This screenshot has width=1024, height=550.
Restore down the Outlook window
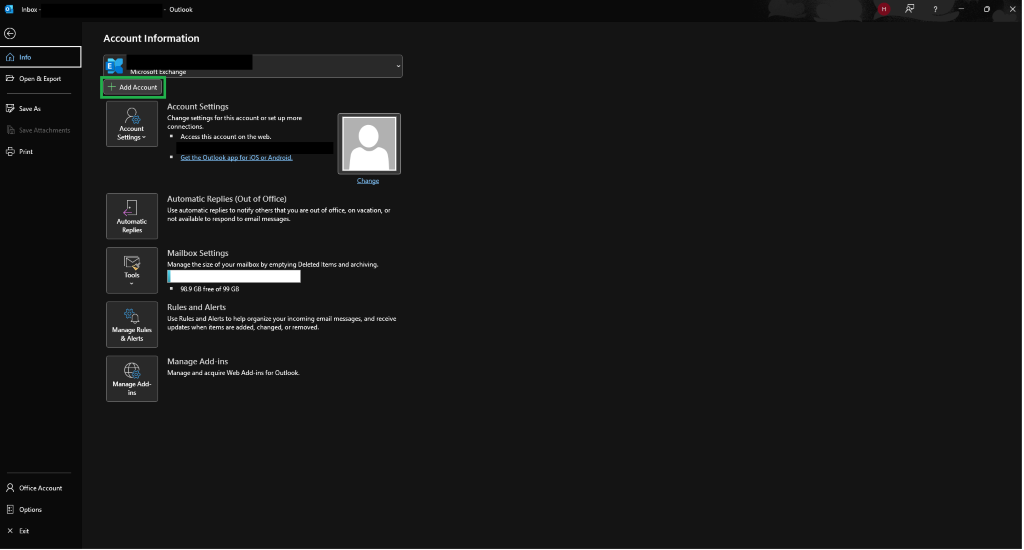[x=987, y=9]
